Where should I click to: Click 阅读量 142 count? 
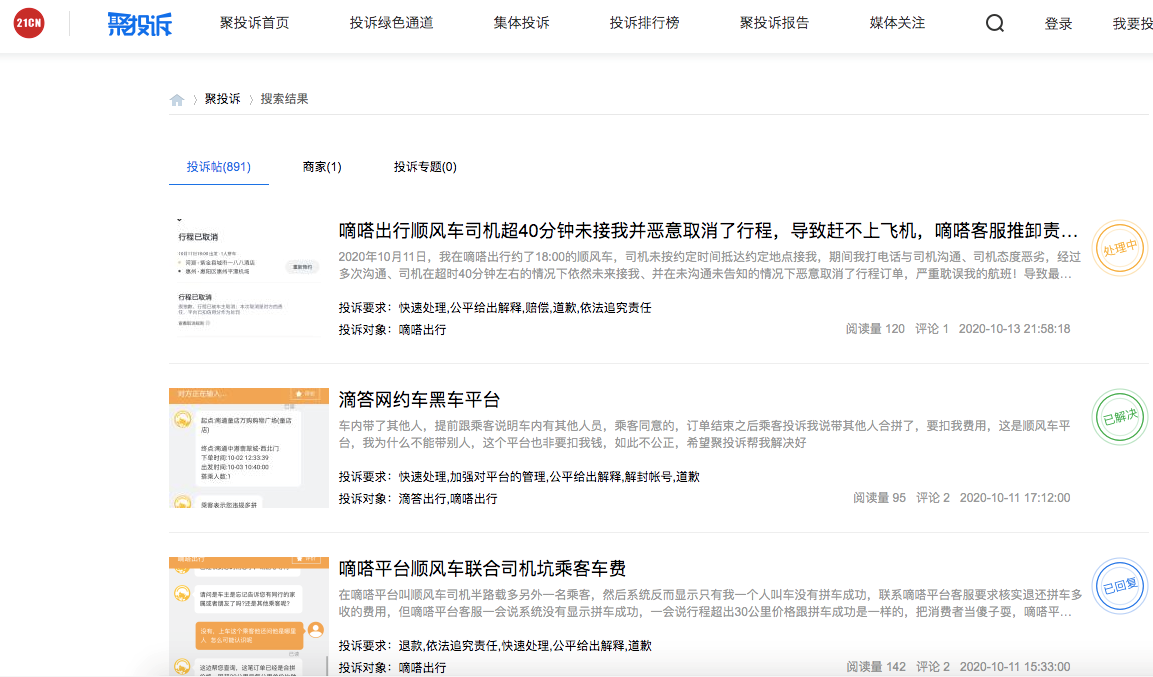point(876,667)
